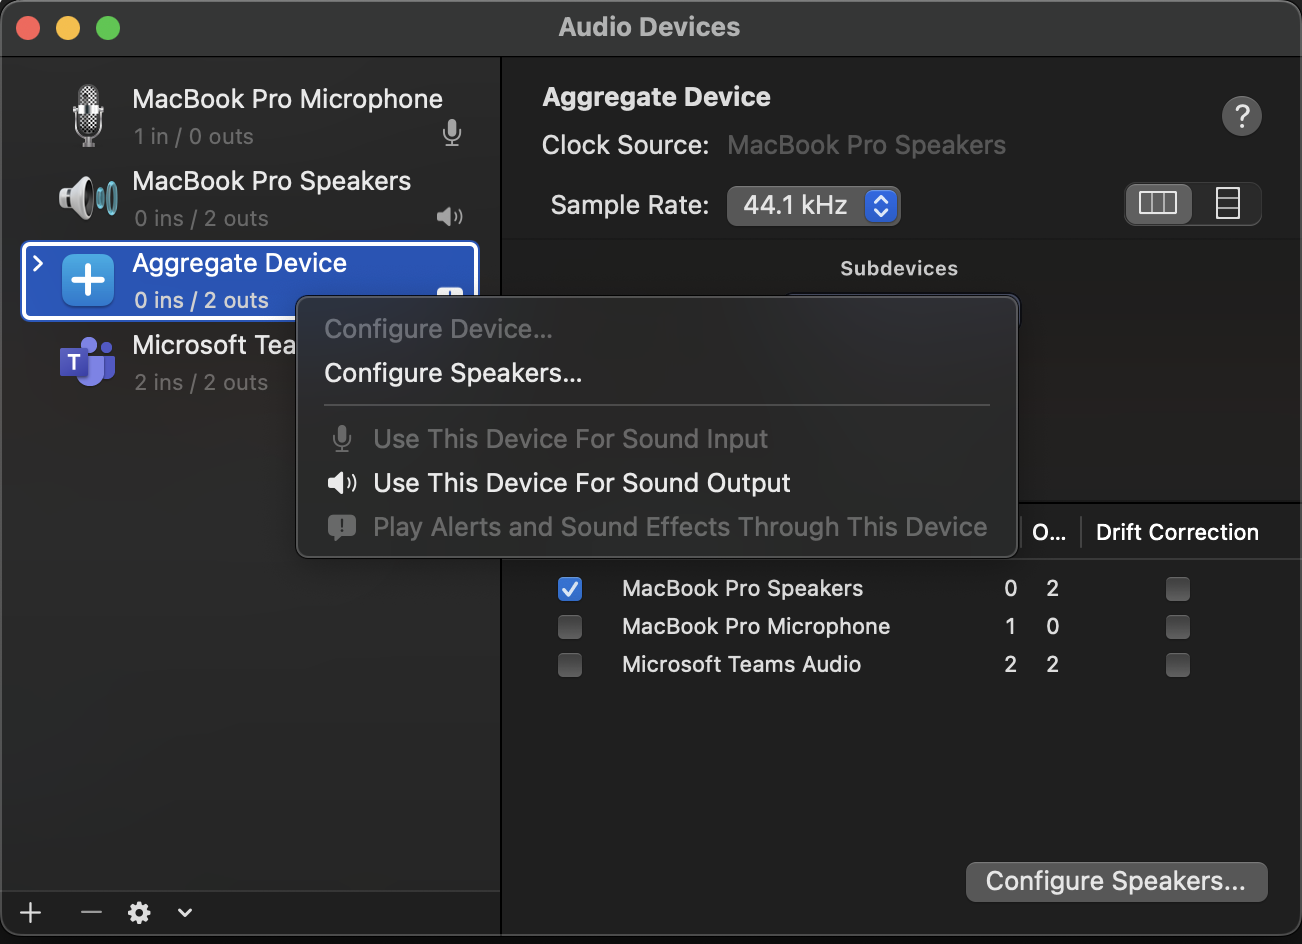Viewport: 1302px width, 944px height.
Task: Click the Microsoft Teams Audio device icon
Action: [88, 362]
